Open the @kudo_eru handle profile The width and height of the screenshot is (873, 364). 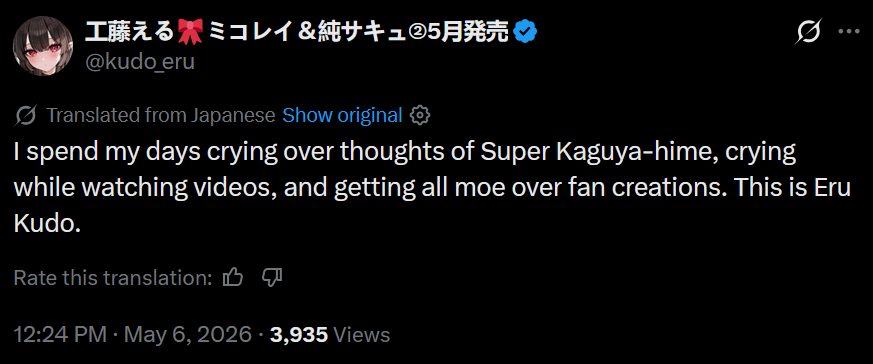tap(140, 62)
